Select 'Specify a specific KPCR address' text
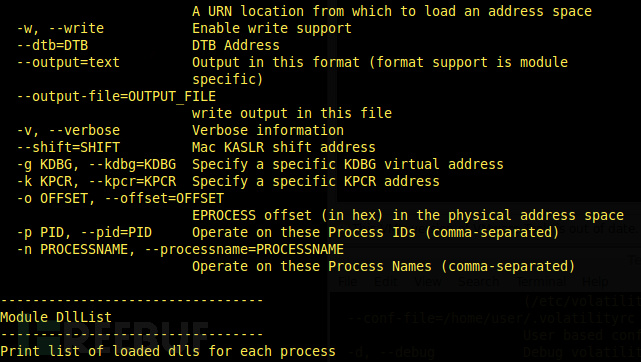 316,181
